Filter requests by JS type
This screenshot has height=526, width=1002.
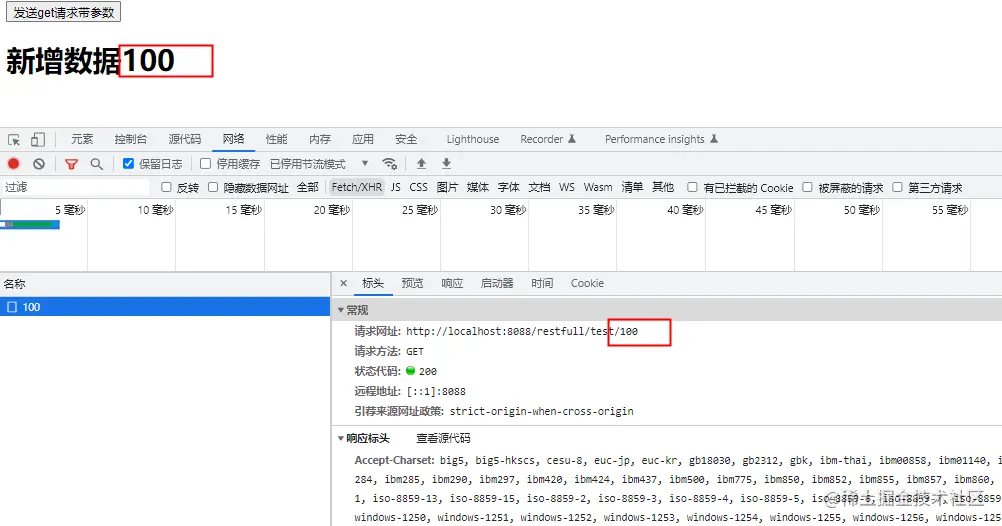point(396,187)
